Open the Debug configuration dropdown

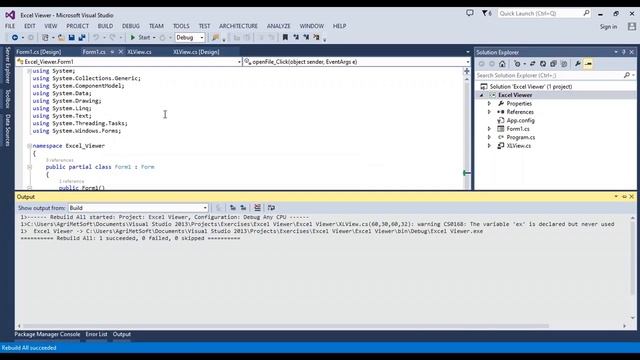click(x=190, y=38)
